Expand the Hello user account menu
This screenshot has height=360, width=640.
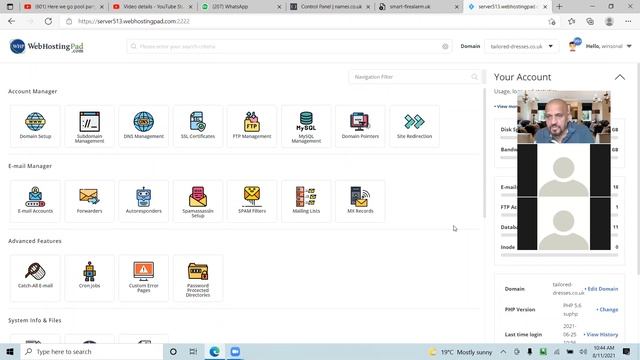(x=608, y=46)
